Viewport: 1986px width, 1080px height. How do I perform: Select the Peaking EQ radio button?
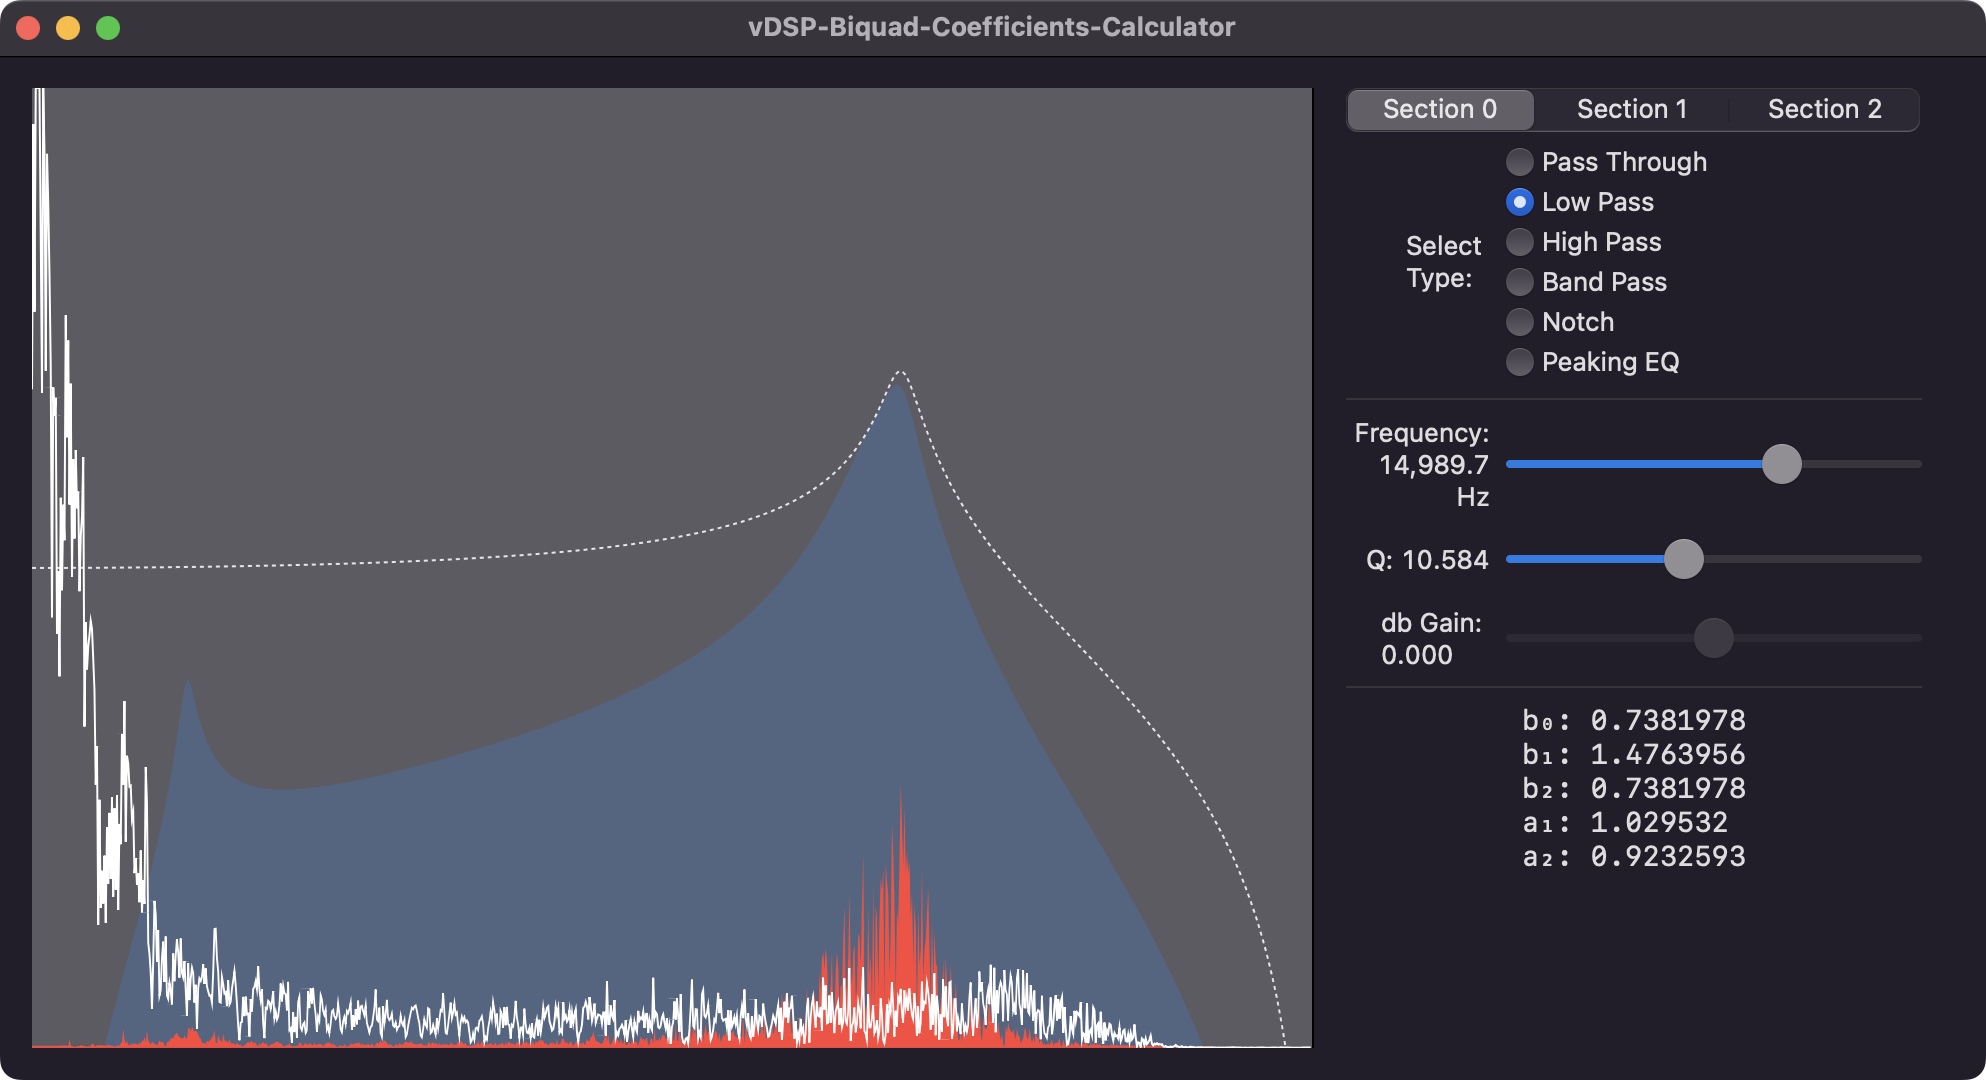(x=1519, y=362)
